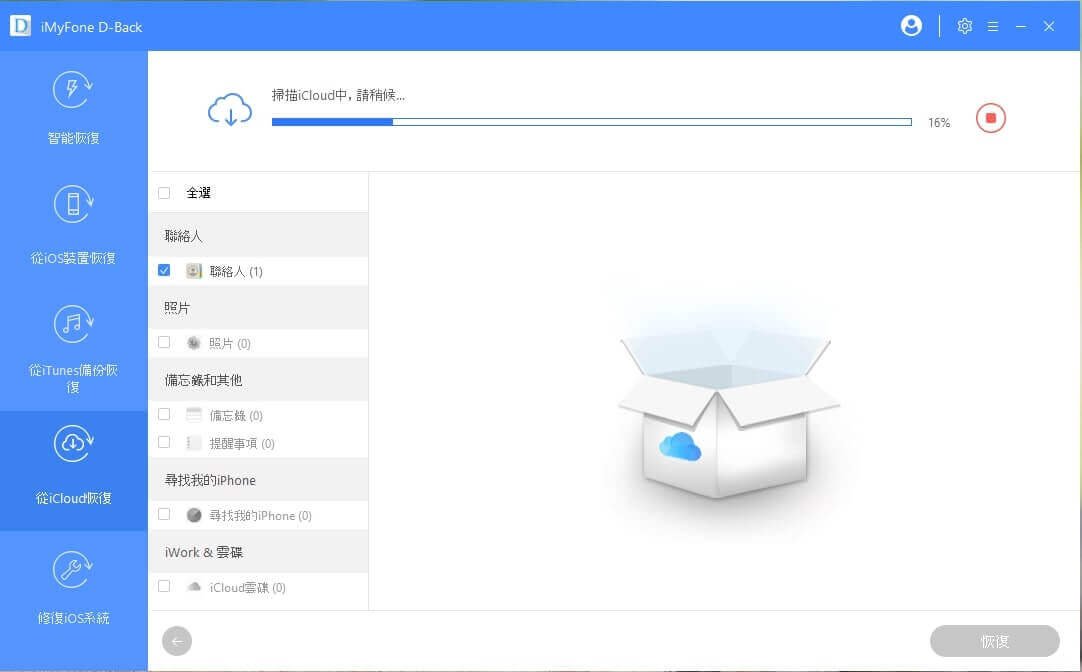Click the iWork & 雲碟 category header
The height and width of the screenshot is (672, 1082).
click(x=204, y=552)
